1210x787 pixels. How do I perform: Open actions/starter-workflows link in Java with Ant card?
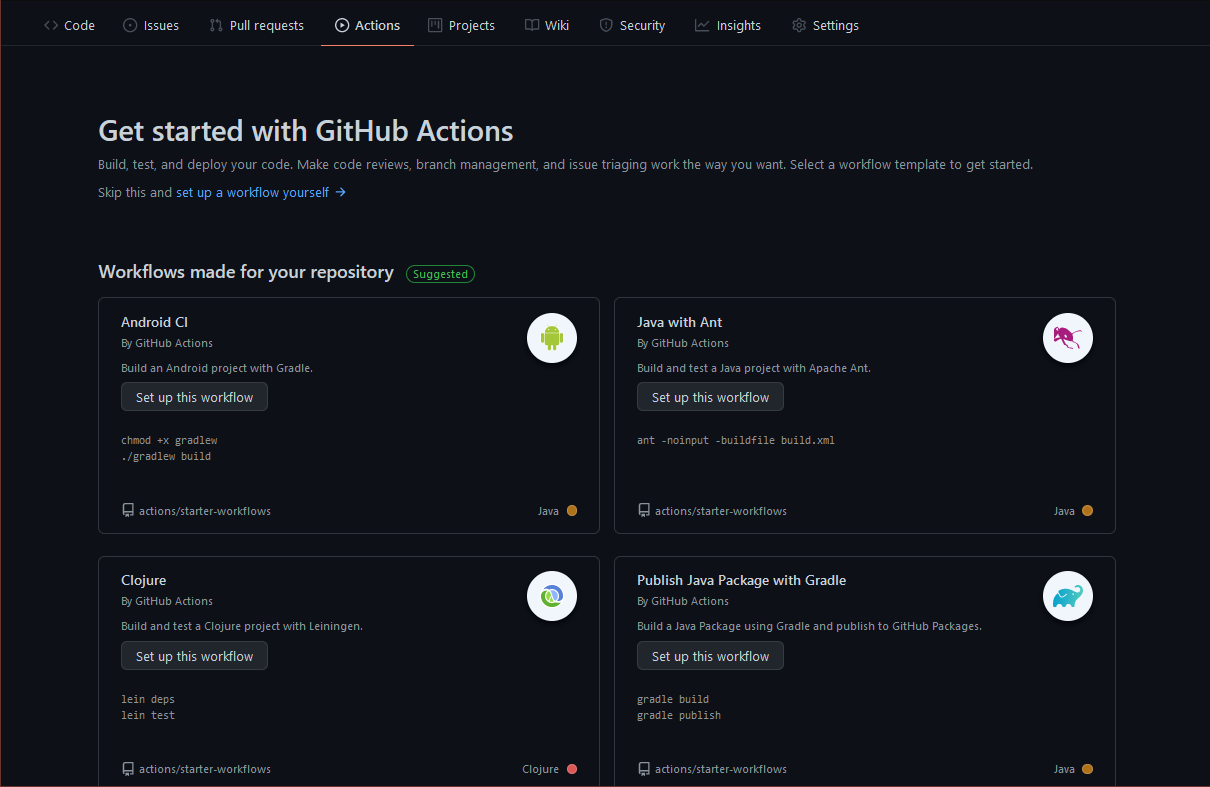click(x=721, y=511)
